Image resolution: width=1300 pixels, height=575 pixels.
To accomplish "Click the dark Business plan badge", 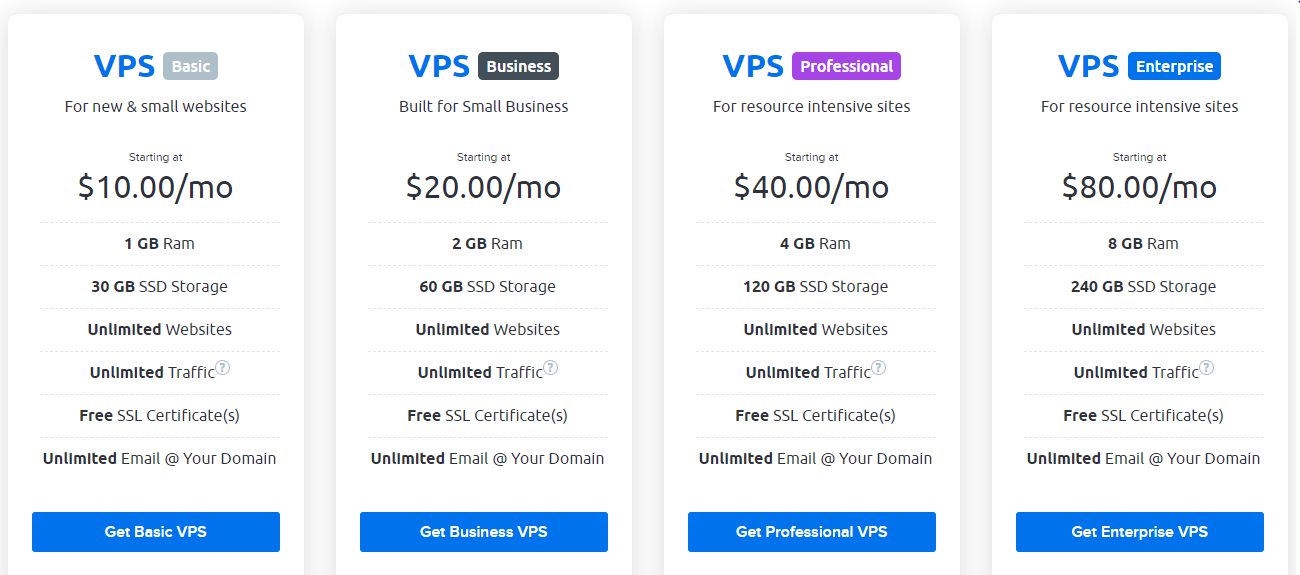I will (x=518, y=66).
